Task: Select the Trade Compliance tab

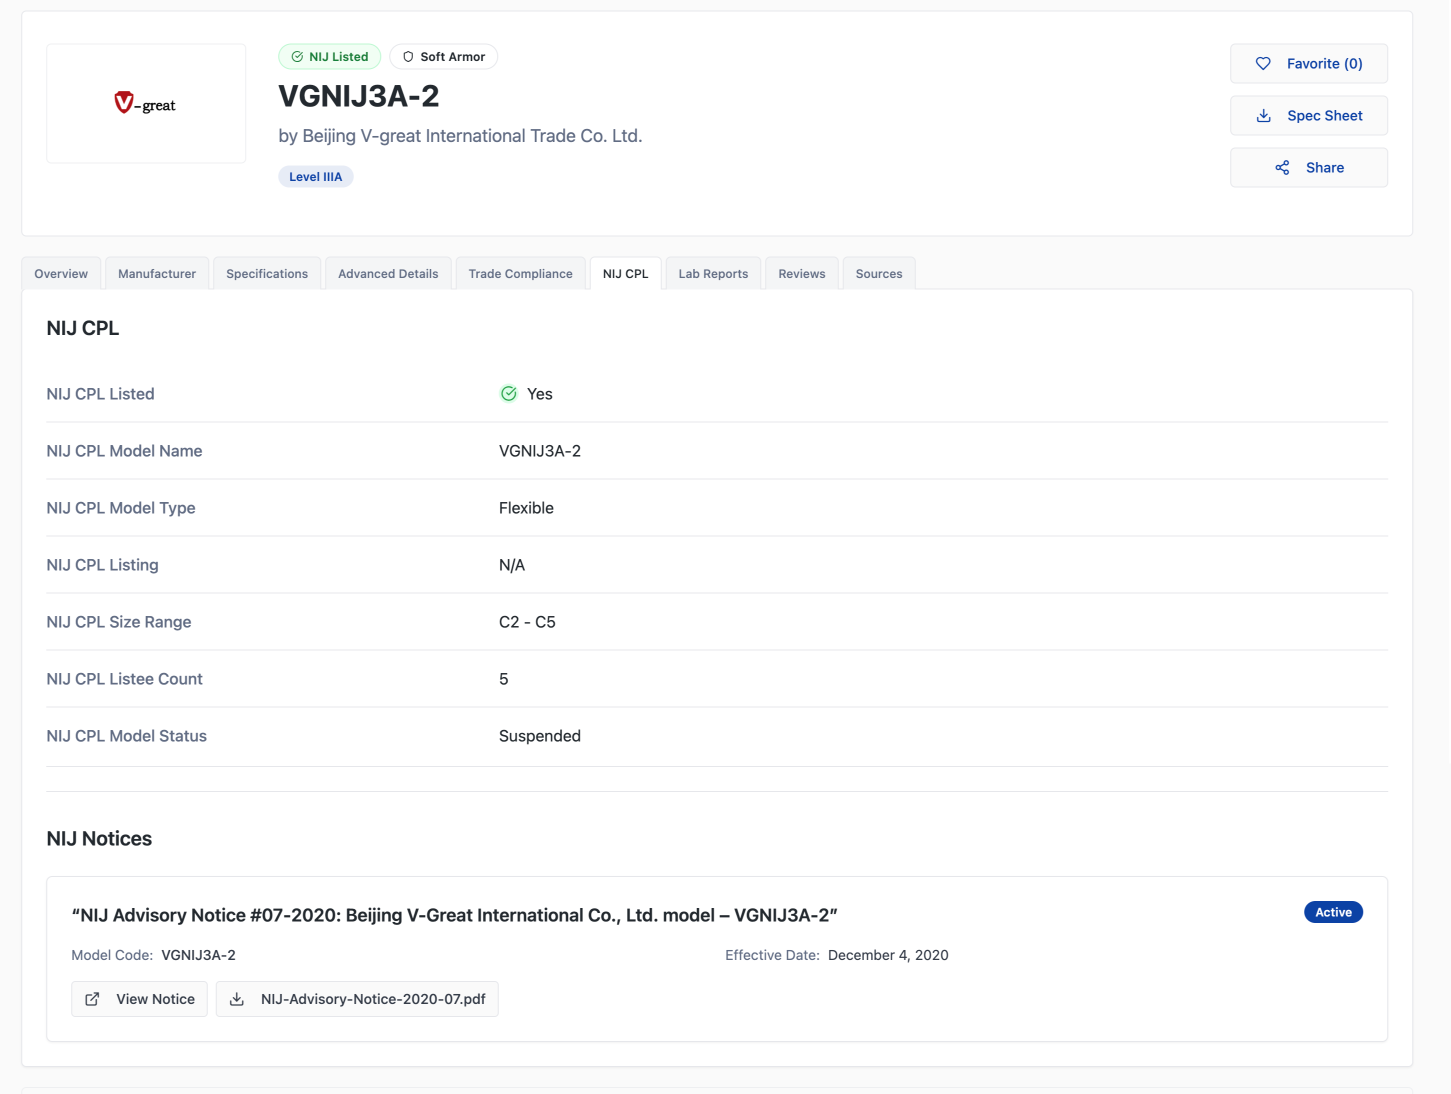Action: 520,273
